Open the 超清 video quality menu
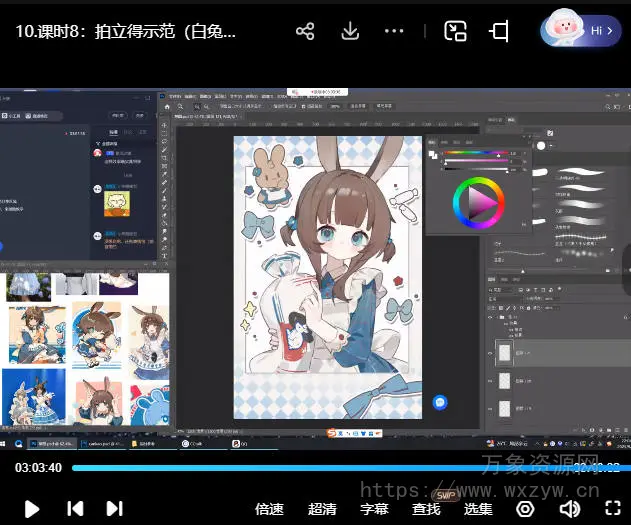The width and height of the screenshot is (631, 525). pos(322,509)
